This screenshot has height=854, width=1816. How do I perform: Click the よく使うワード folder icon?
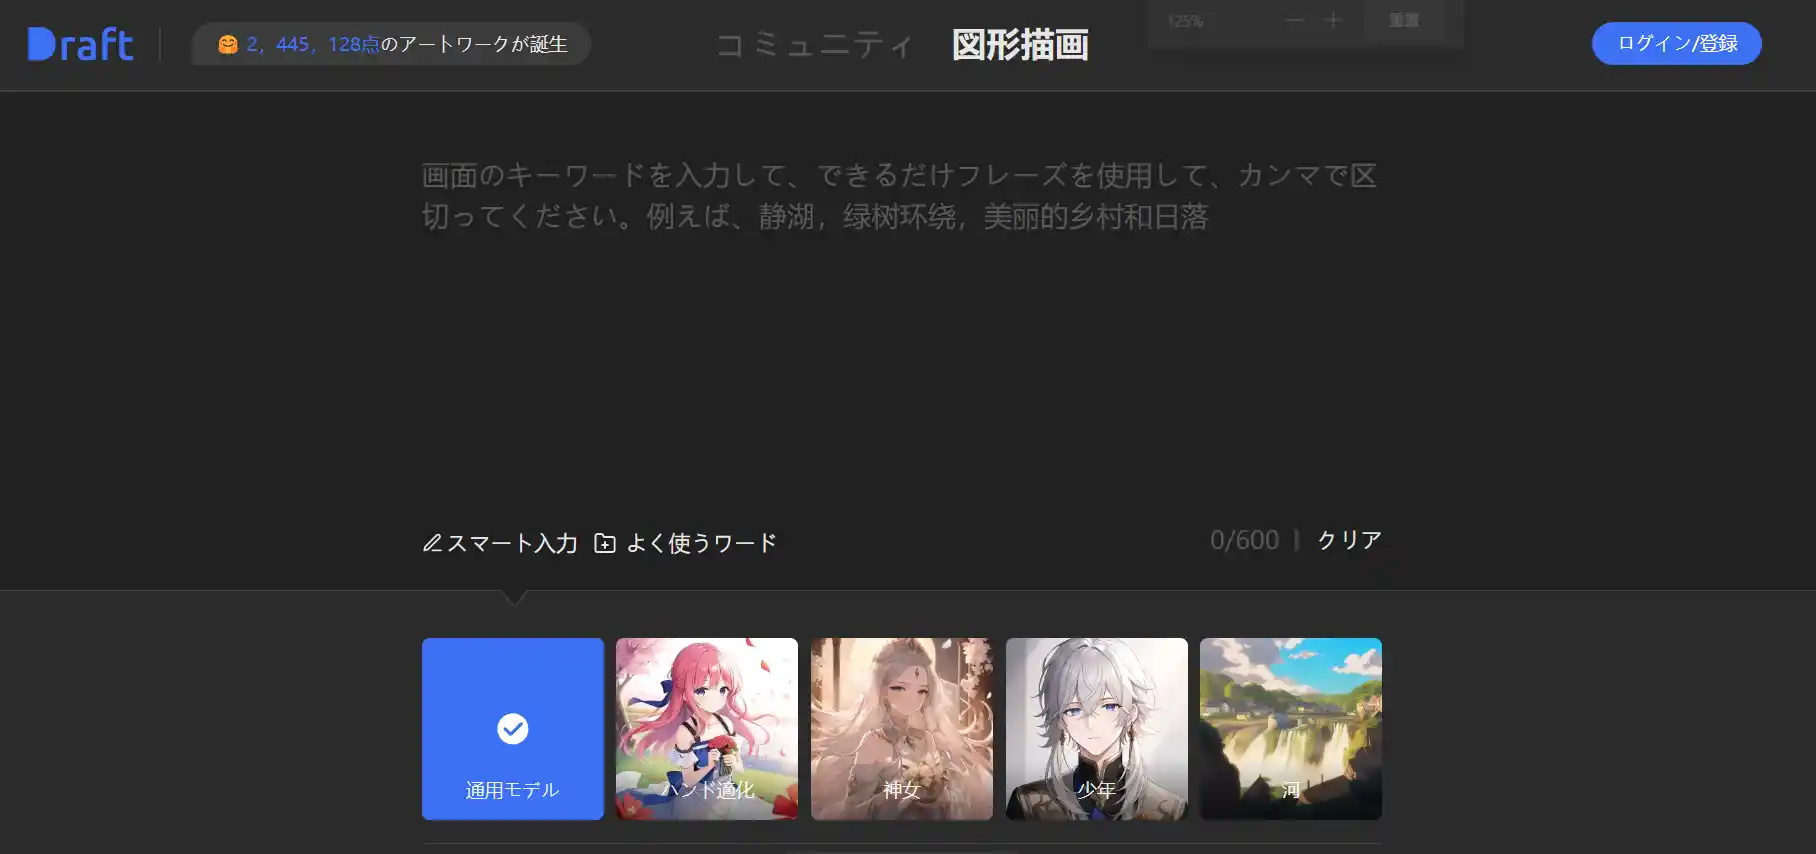pos(605,543)
